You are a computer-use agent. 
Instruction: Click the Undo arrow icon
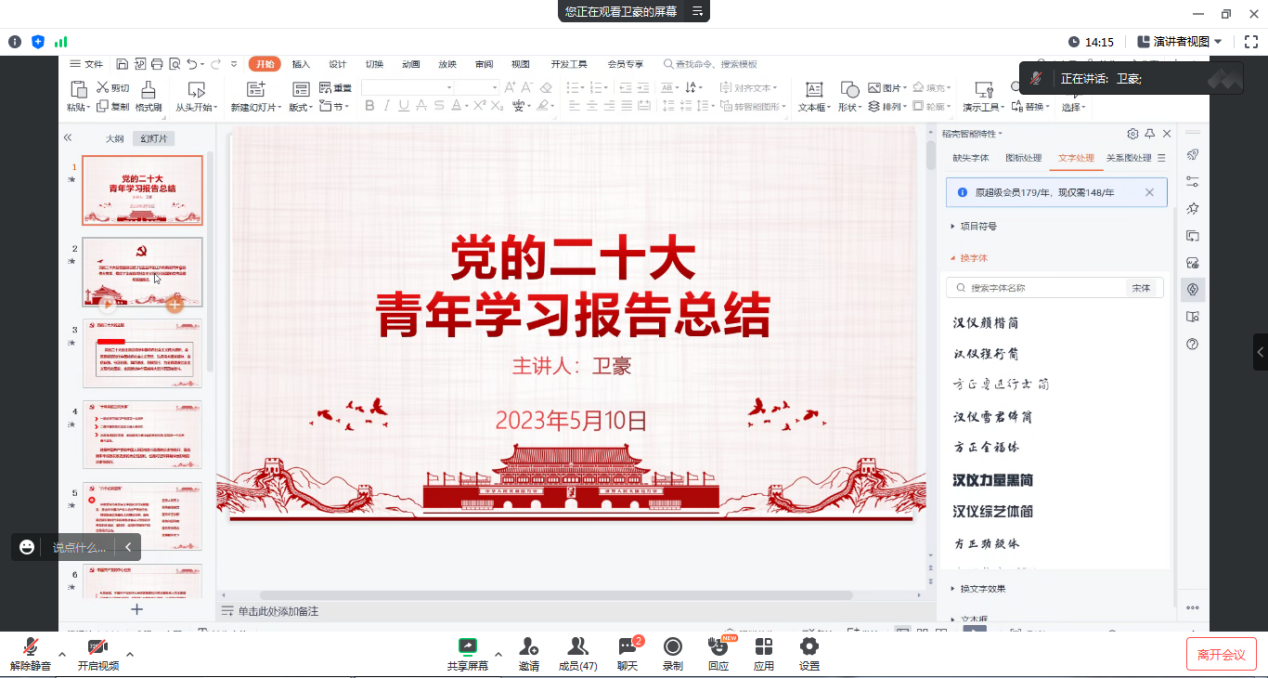tap(191, 64)
